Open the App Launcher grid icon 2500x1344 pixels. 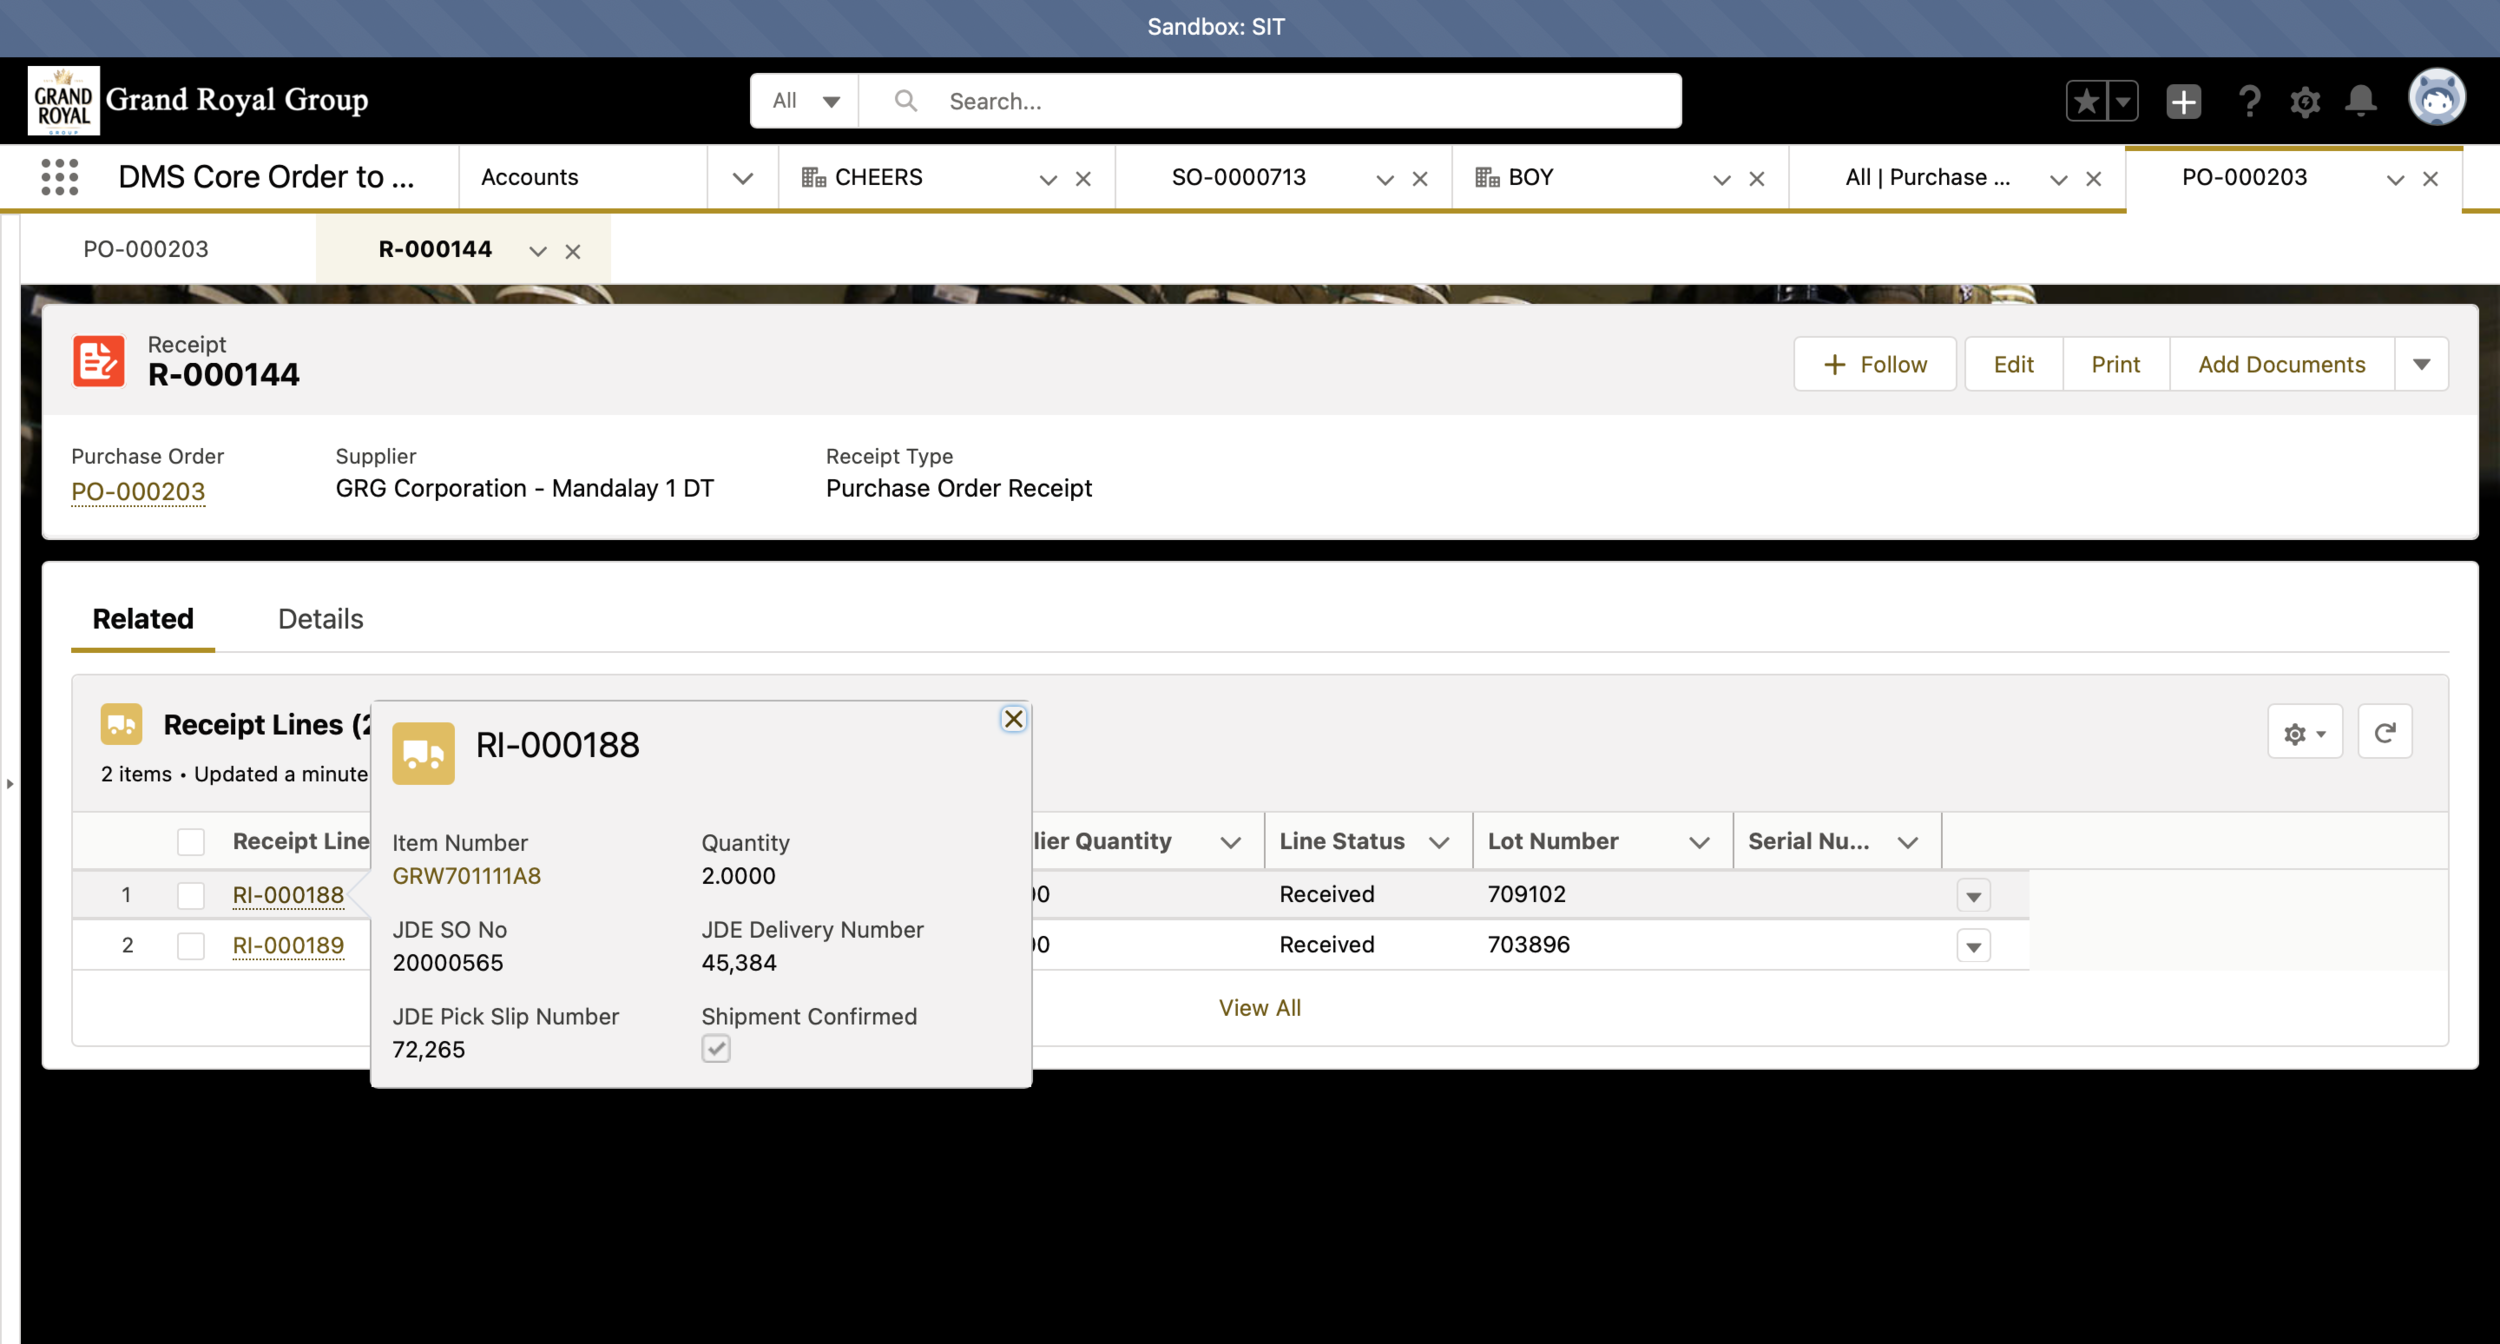tap(60, 177)
